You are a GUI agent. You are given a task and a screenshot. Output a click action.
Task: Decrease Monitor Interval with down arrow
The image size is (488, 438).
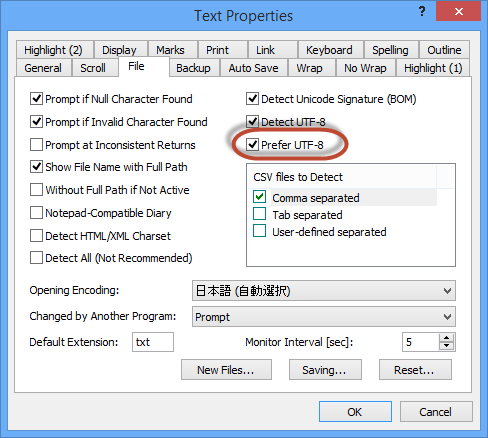click(x=446, y=346)
